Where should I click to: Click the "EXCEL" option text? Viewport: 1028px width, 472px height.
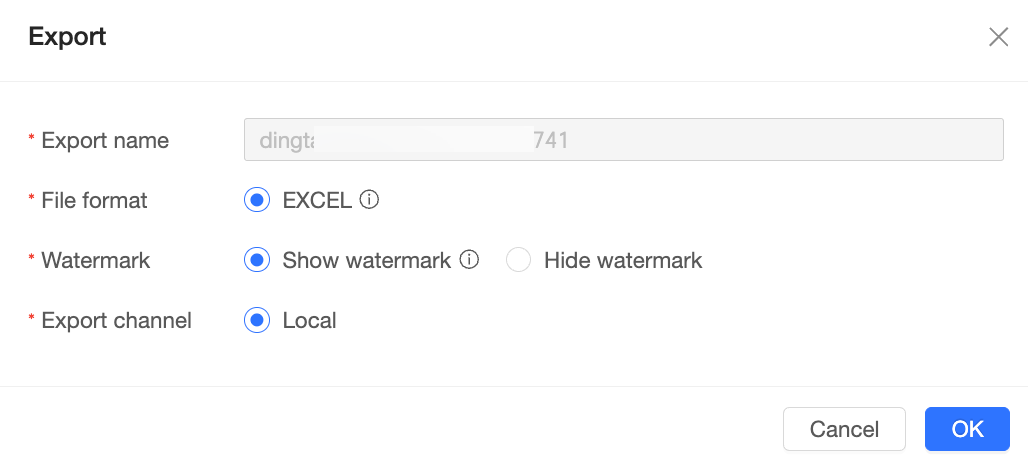317,200
